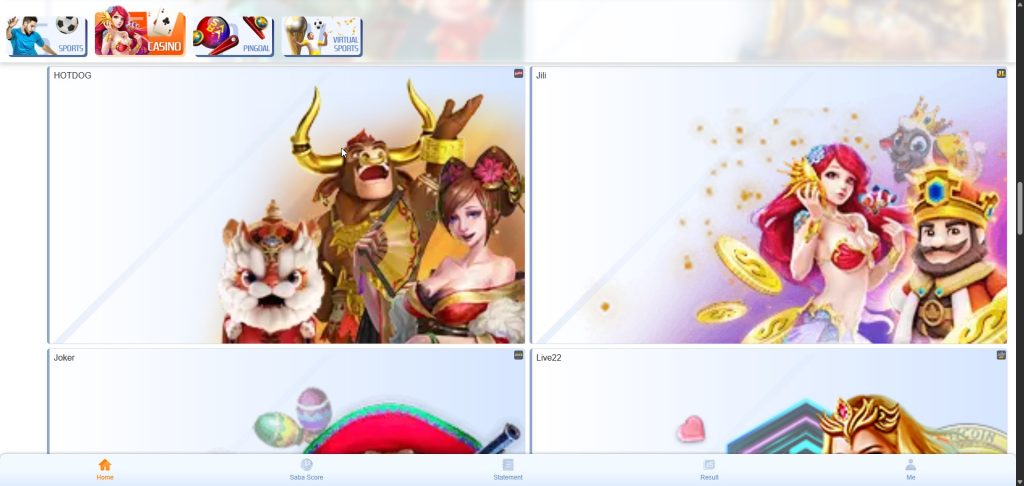Open the Live22 game provider banner
Image resolution: width=1024 pixels, height=486 pixels.
click(768, 405)
